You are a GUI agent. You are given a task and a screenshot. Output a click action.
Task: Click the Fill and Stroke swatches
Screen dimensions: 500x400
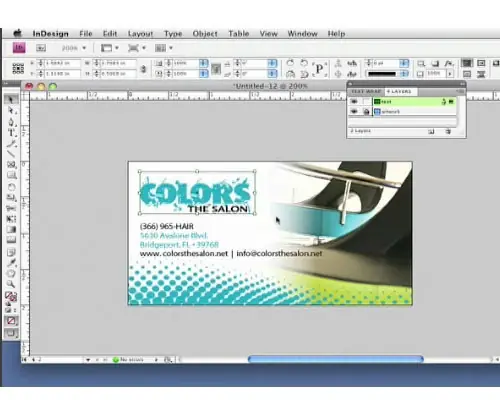click(11, 296)
